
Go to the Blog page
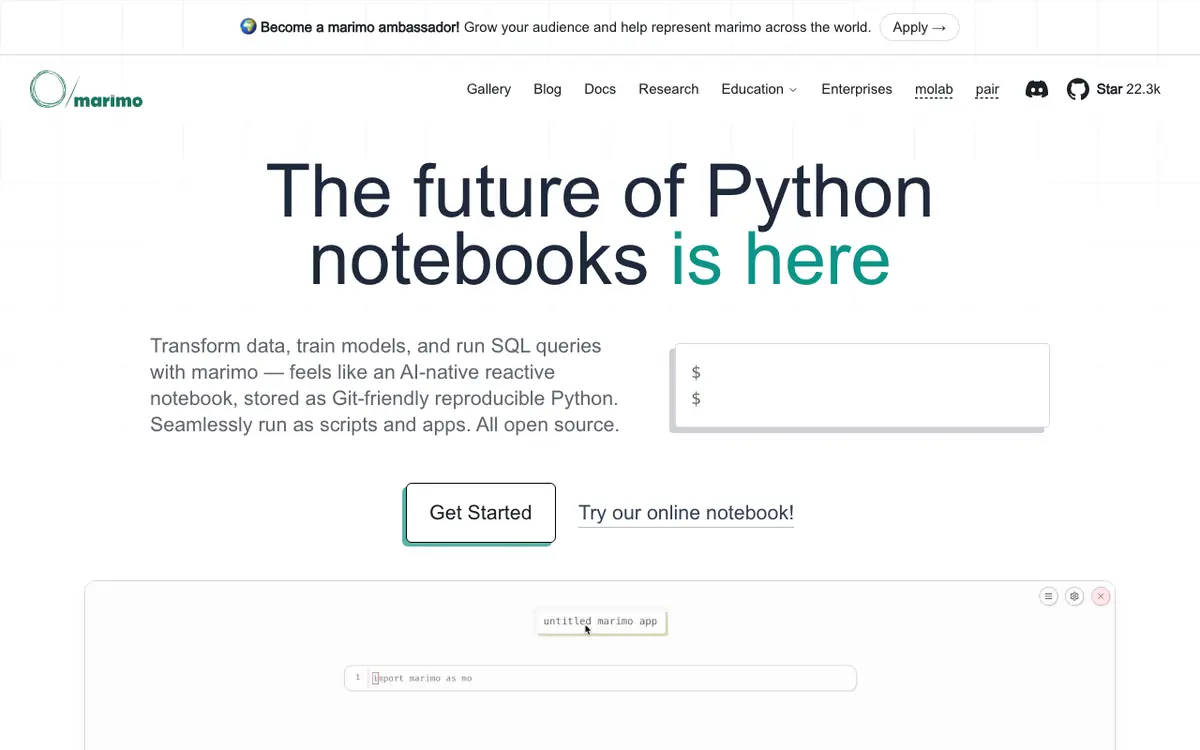pyautogui.click(x=548, y=89)
